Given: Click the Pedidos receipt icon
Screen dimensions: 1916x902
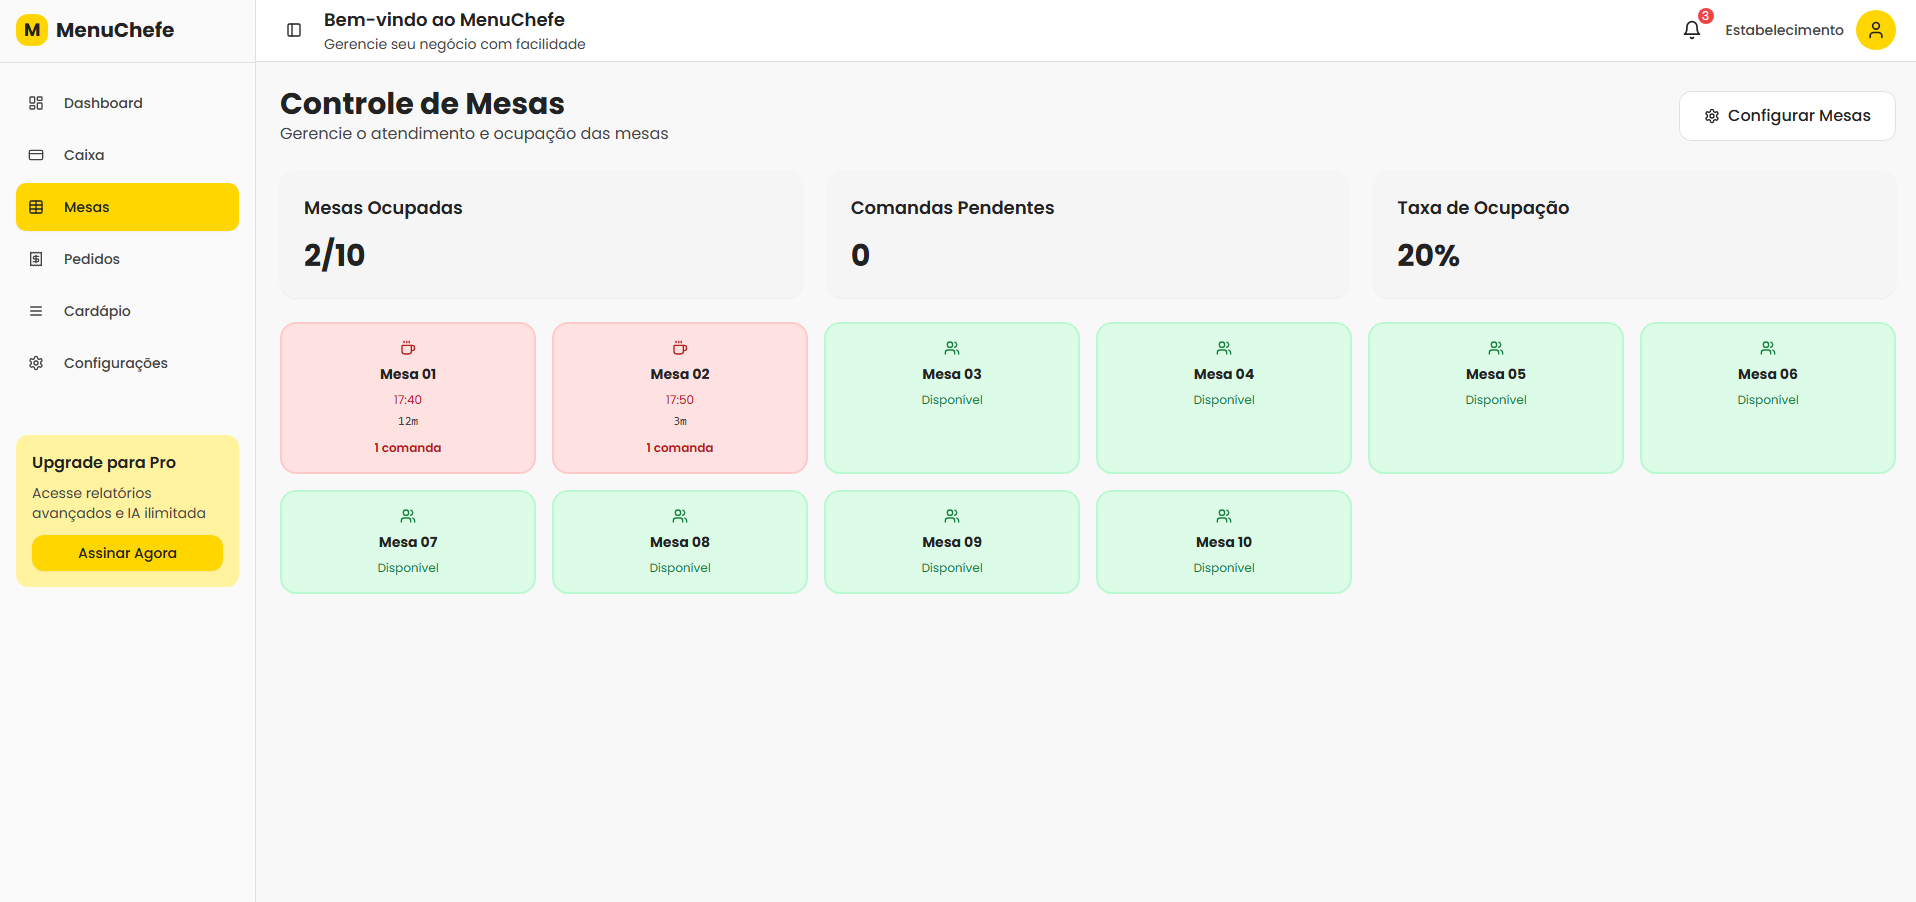Looking at the screenshot, I should [x=36, y=259].
